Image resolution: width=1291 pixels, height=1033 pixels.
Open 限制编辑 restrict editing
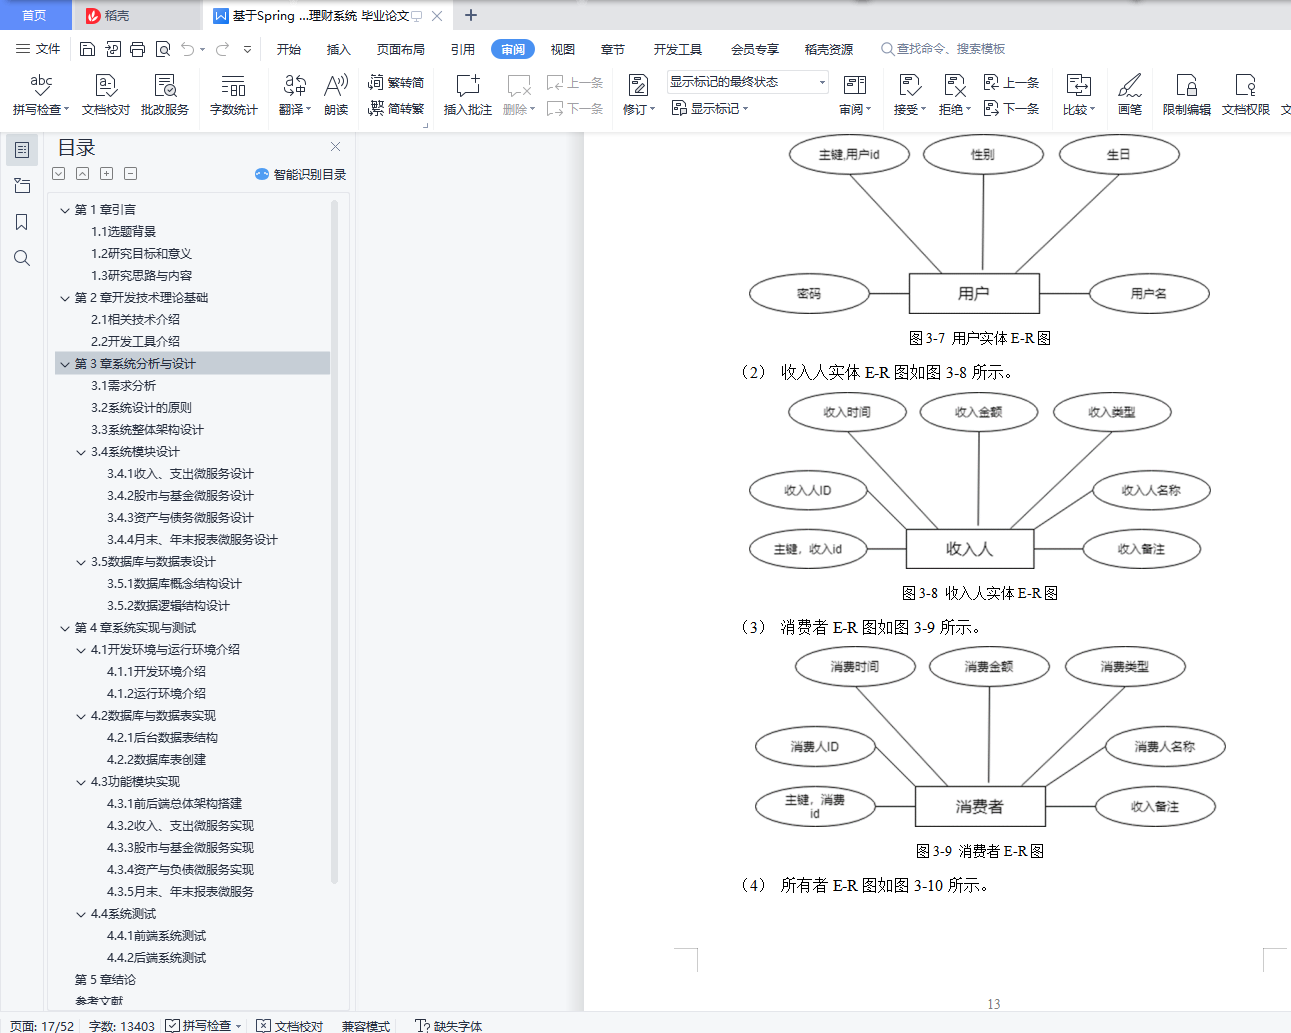point(1187,95)
